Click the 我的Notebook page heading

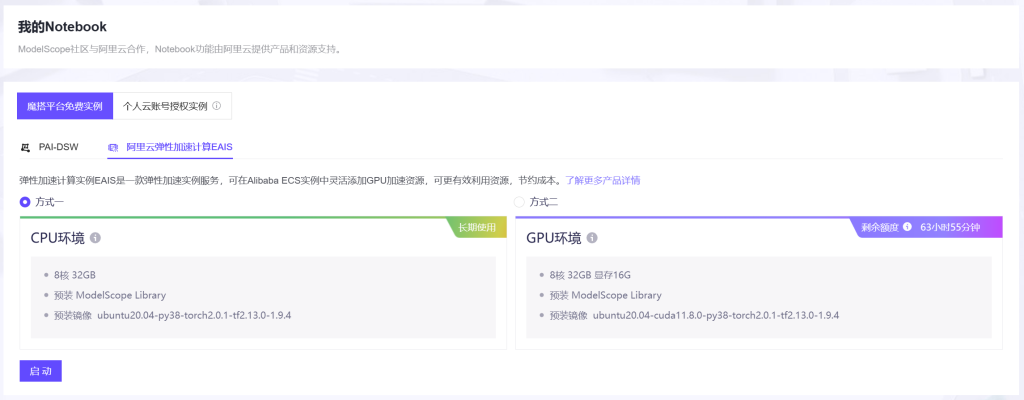click(62, 27)
